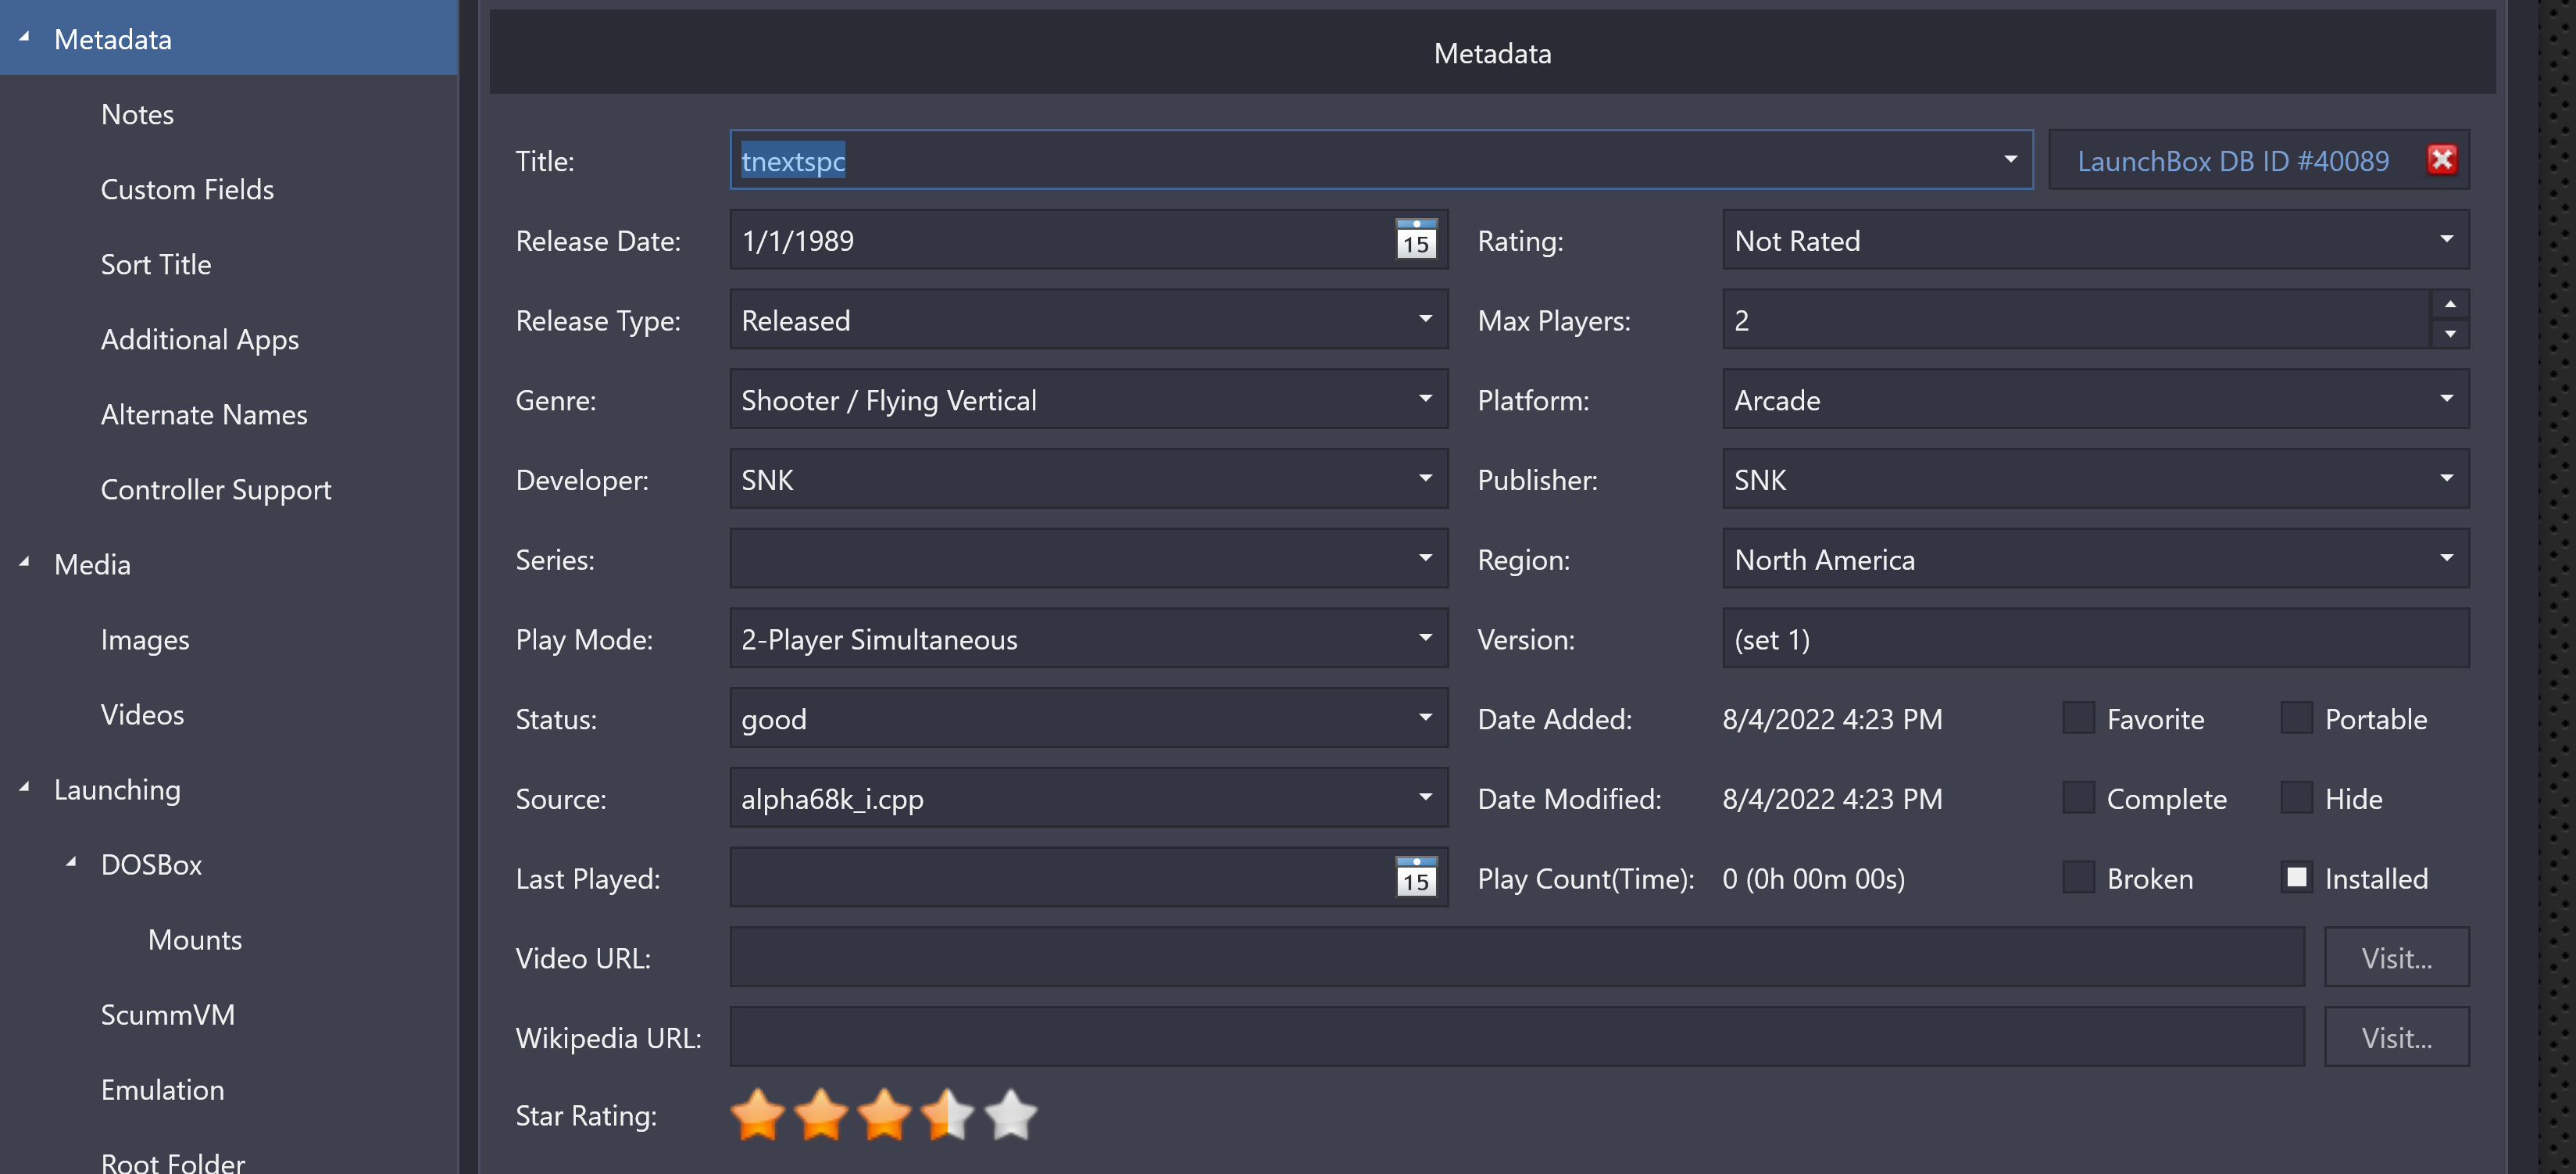This screenshot has height=1174, width=2576.
Task: Open the Region dropdown list
Action: pos(2445,559)
